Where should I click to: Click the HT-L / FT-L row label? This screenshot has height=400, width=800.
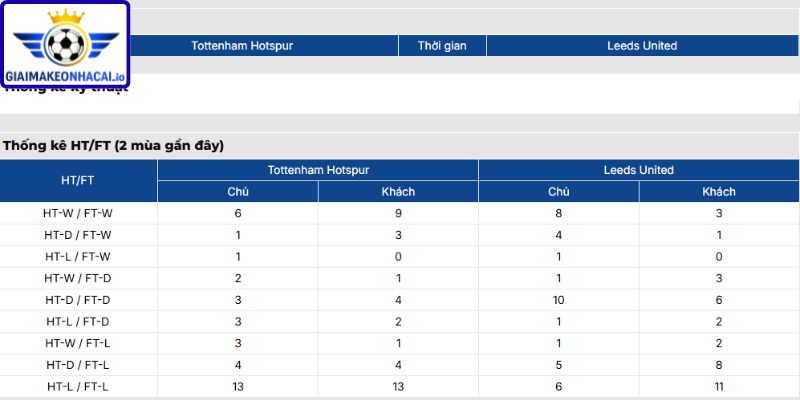[78, 387]
